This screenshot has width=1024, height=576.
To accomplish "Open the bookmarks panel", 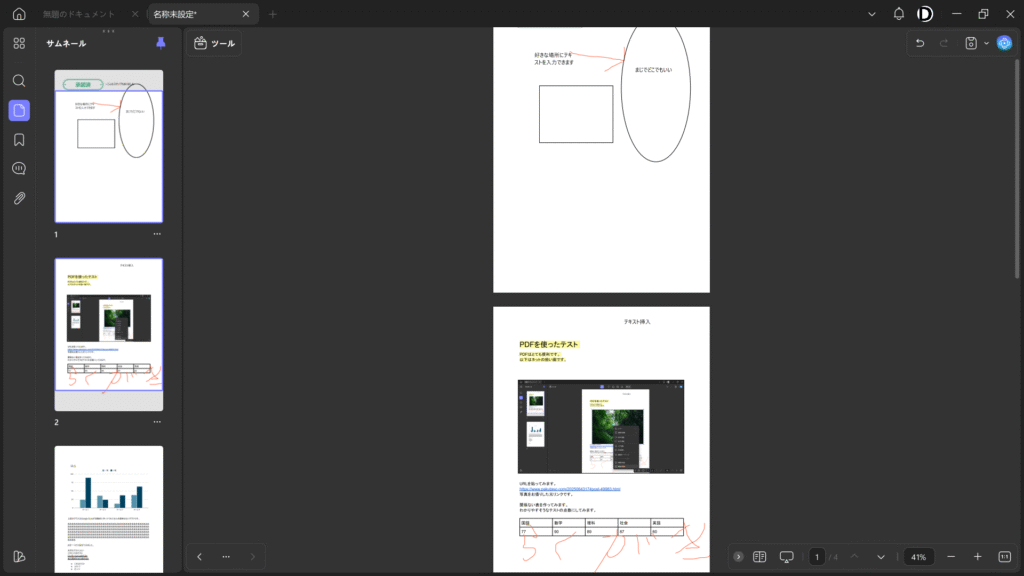I will pos(19,139).
